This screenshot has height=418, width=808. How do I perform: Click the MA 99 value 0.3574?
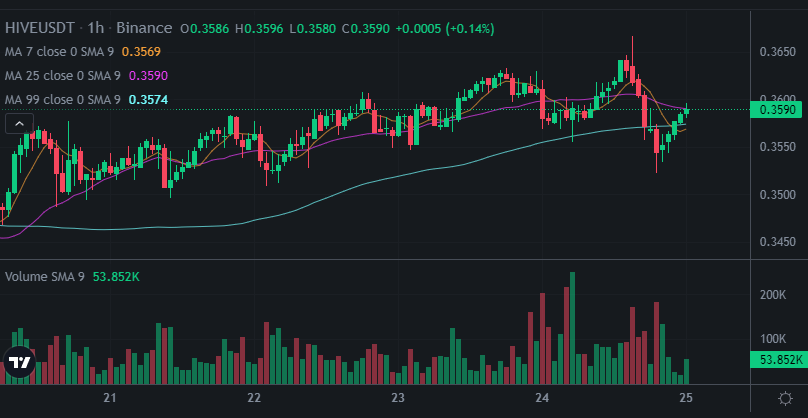point(148,99)
